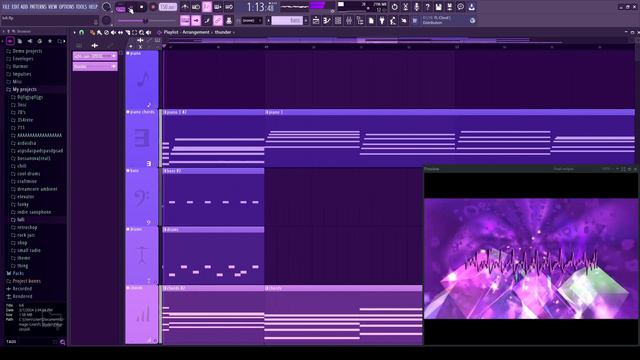Open the TOOLS menu
Screen dimensions: 640x360
(x=81, y=7)
